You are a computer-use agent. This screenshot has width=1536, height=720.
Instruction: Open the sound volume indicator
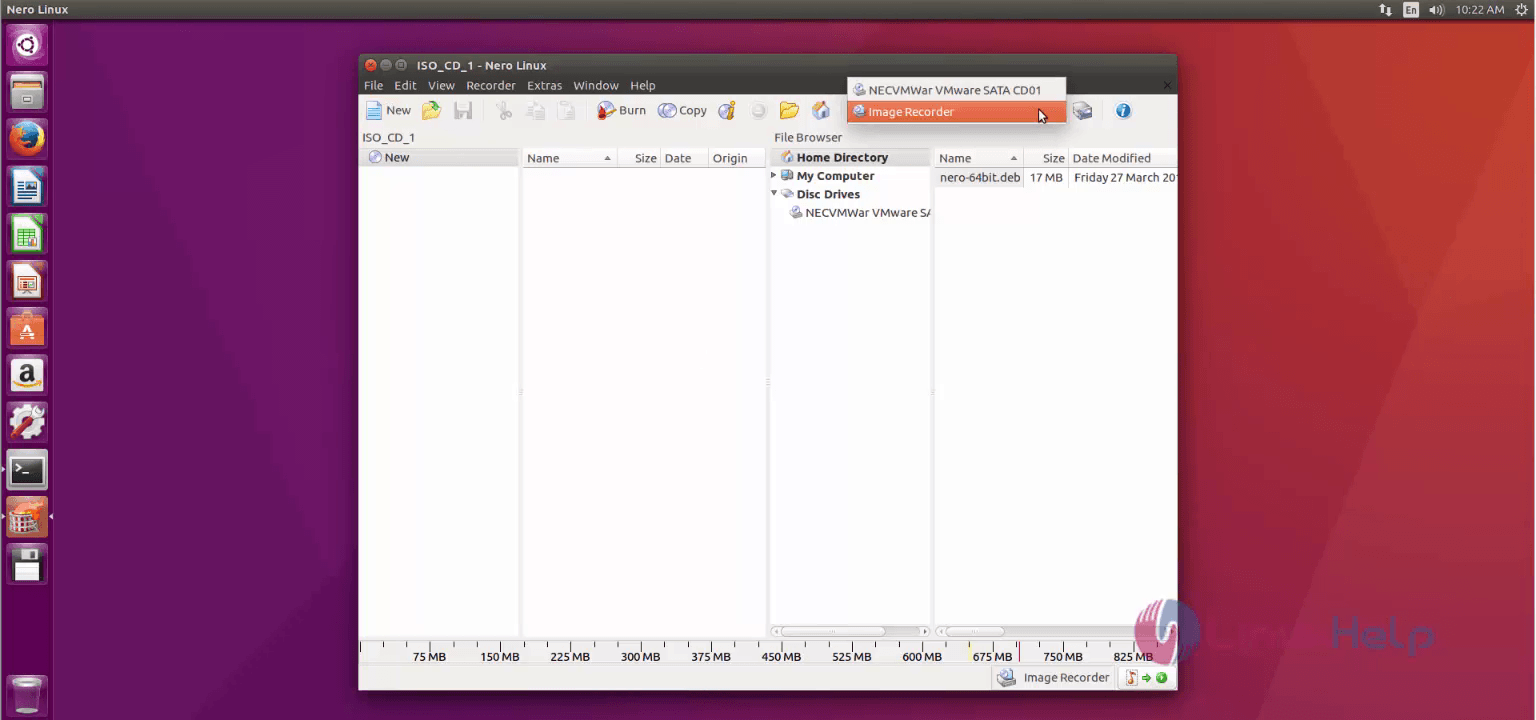click(1437, 10)
